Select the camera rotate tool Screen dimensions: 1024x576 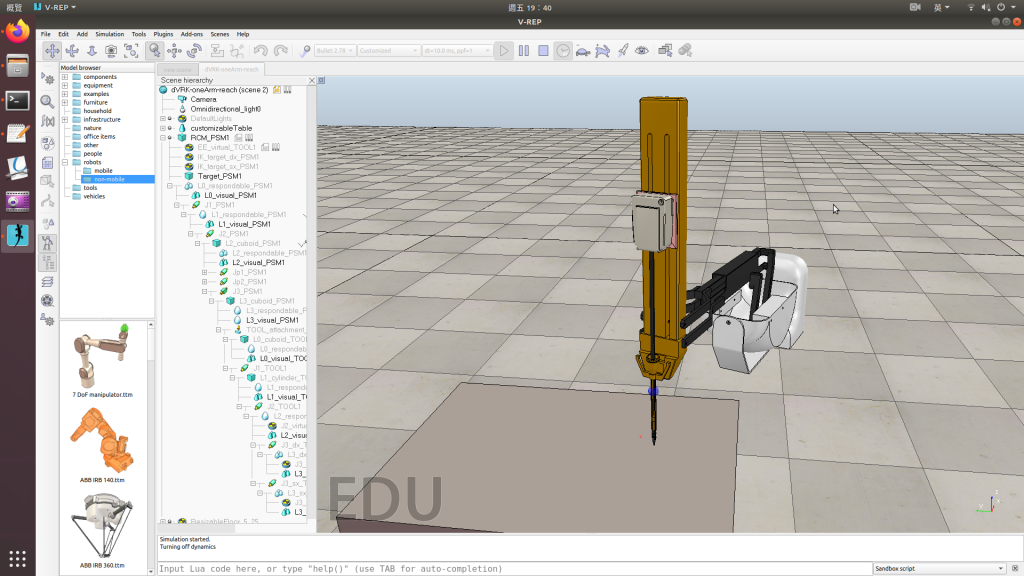(x=72, y=50)
